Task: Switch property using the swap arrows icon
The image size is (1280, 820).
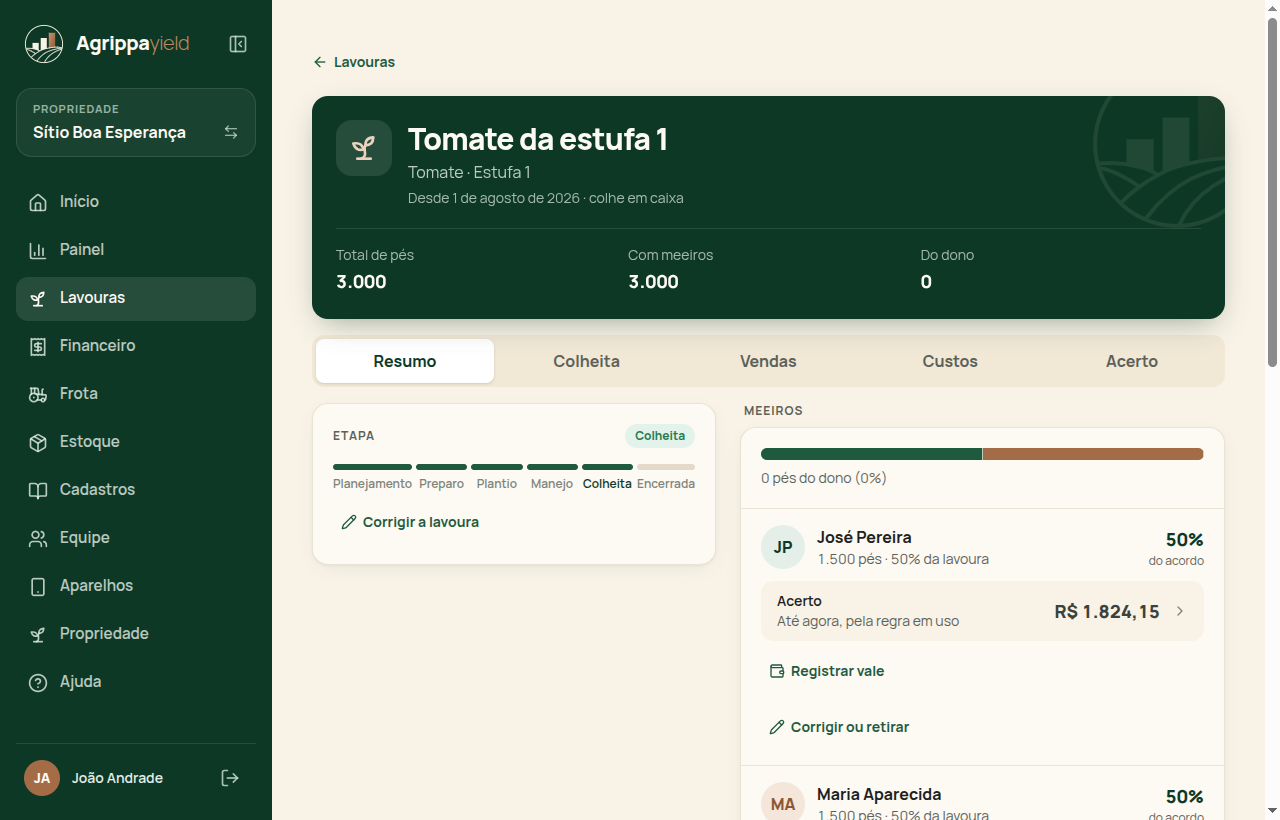Action: (x=231, y=132)
